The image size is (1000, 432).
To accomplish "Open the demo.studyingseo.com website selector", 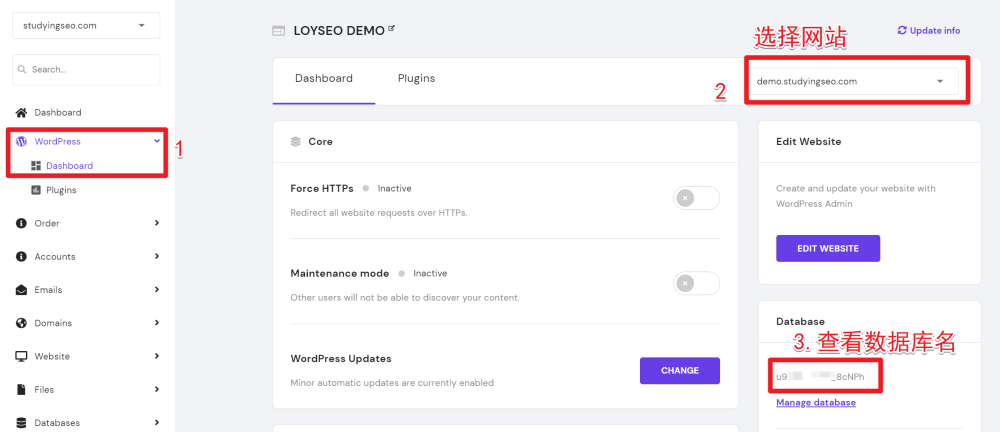I will pyautogui.click(x=853, y=81).
